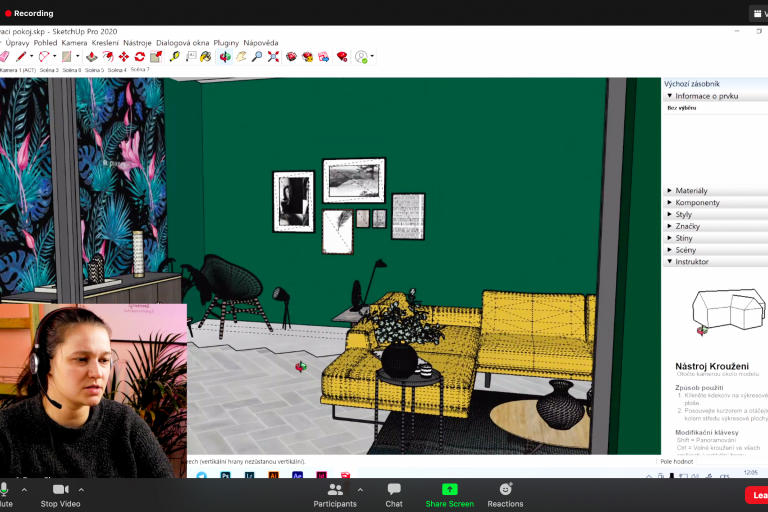The width and height of the screenshot is (768, 512).
Task: Toggle the Mute microphone button
Action: pyautogui.click(x=5, y=494)
